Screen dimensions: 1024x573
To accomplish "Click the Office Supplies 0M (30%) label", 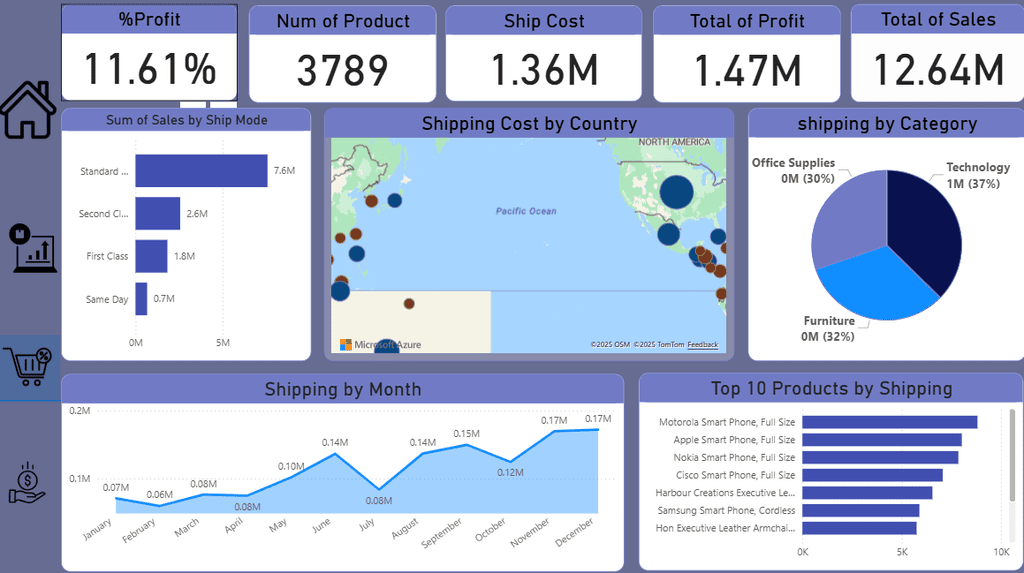I will pyautogui.click(x=793, y=171).
